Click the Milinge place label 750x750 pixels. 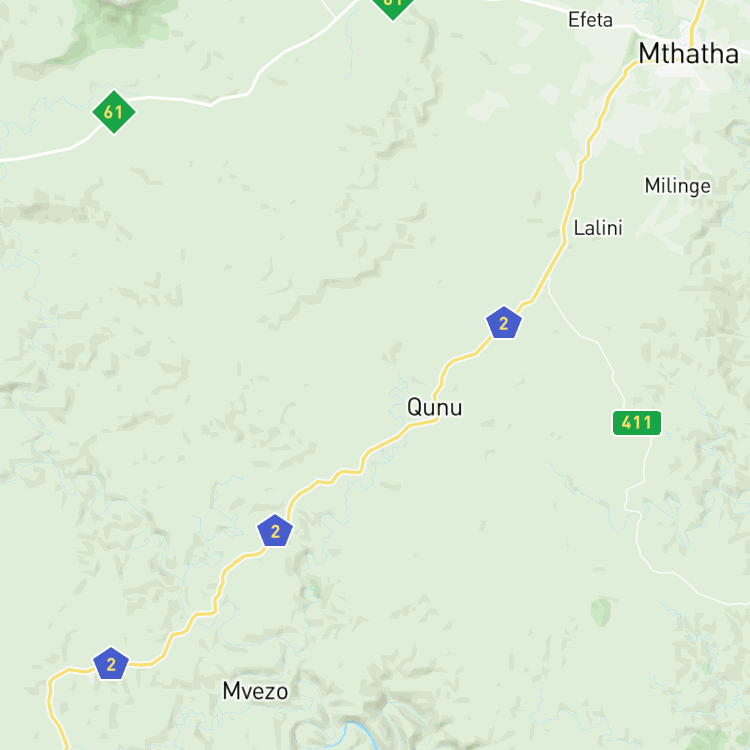pyautogui.click(x=677, y=186)
